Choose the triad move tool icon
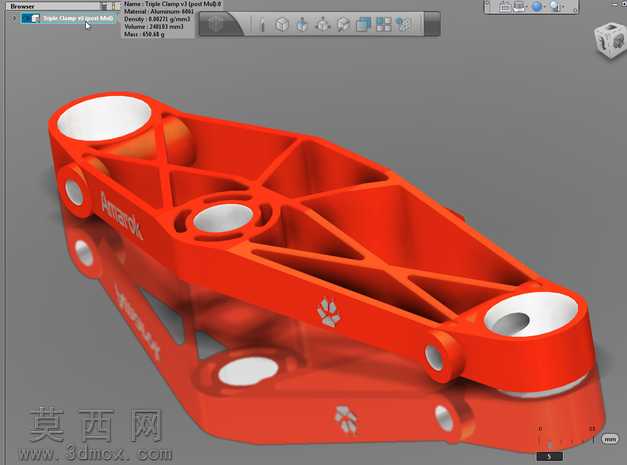Image resolution: width=627 pixels, height=465 pixels. tap(322, 25)
